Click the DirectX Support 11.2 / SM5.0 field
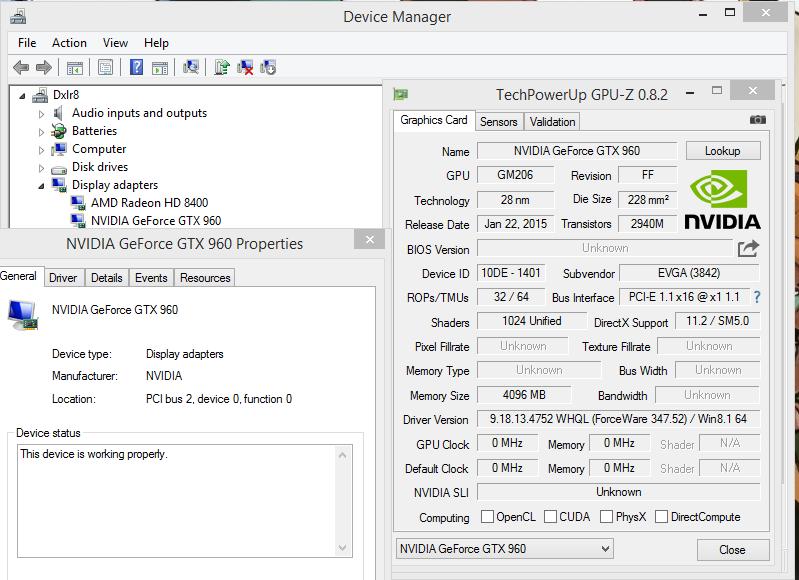Screen dimensions: 799x580 point(717,321)
